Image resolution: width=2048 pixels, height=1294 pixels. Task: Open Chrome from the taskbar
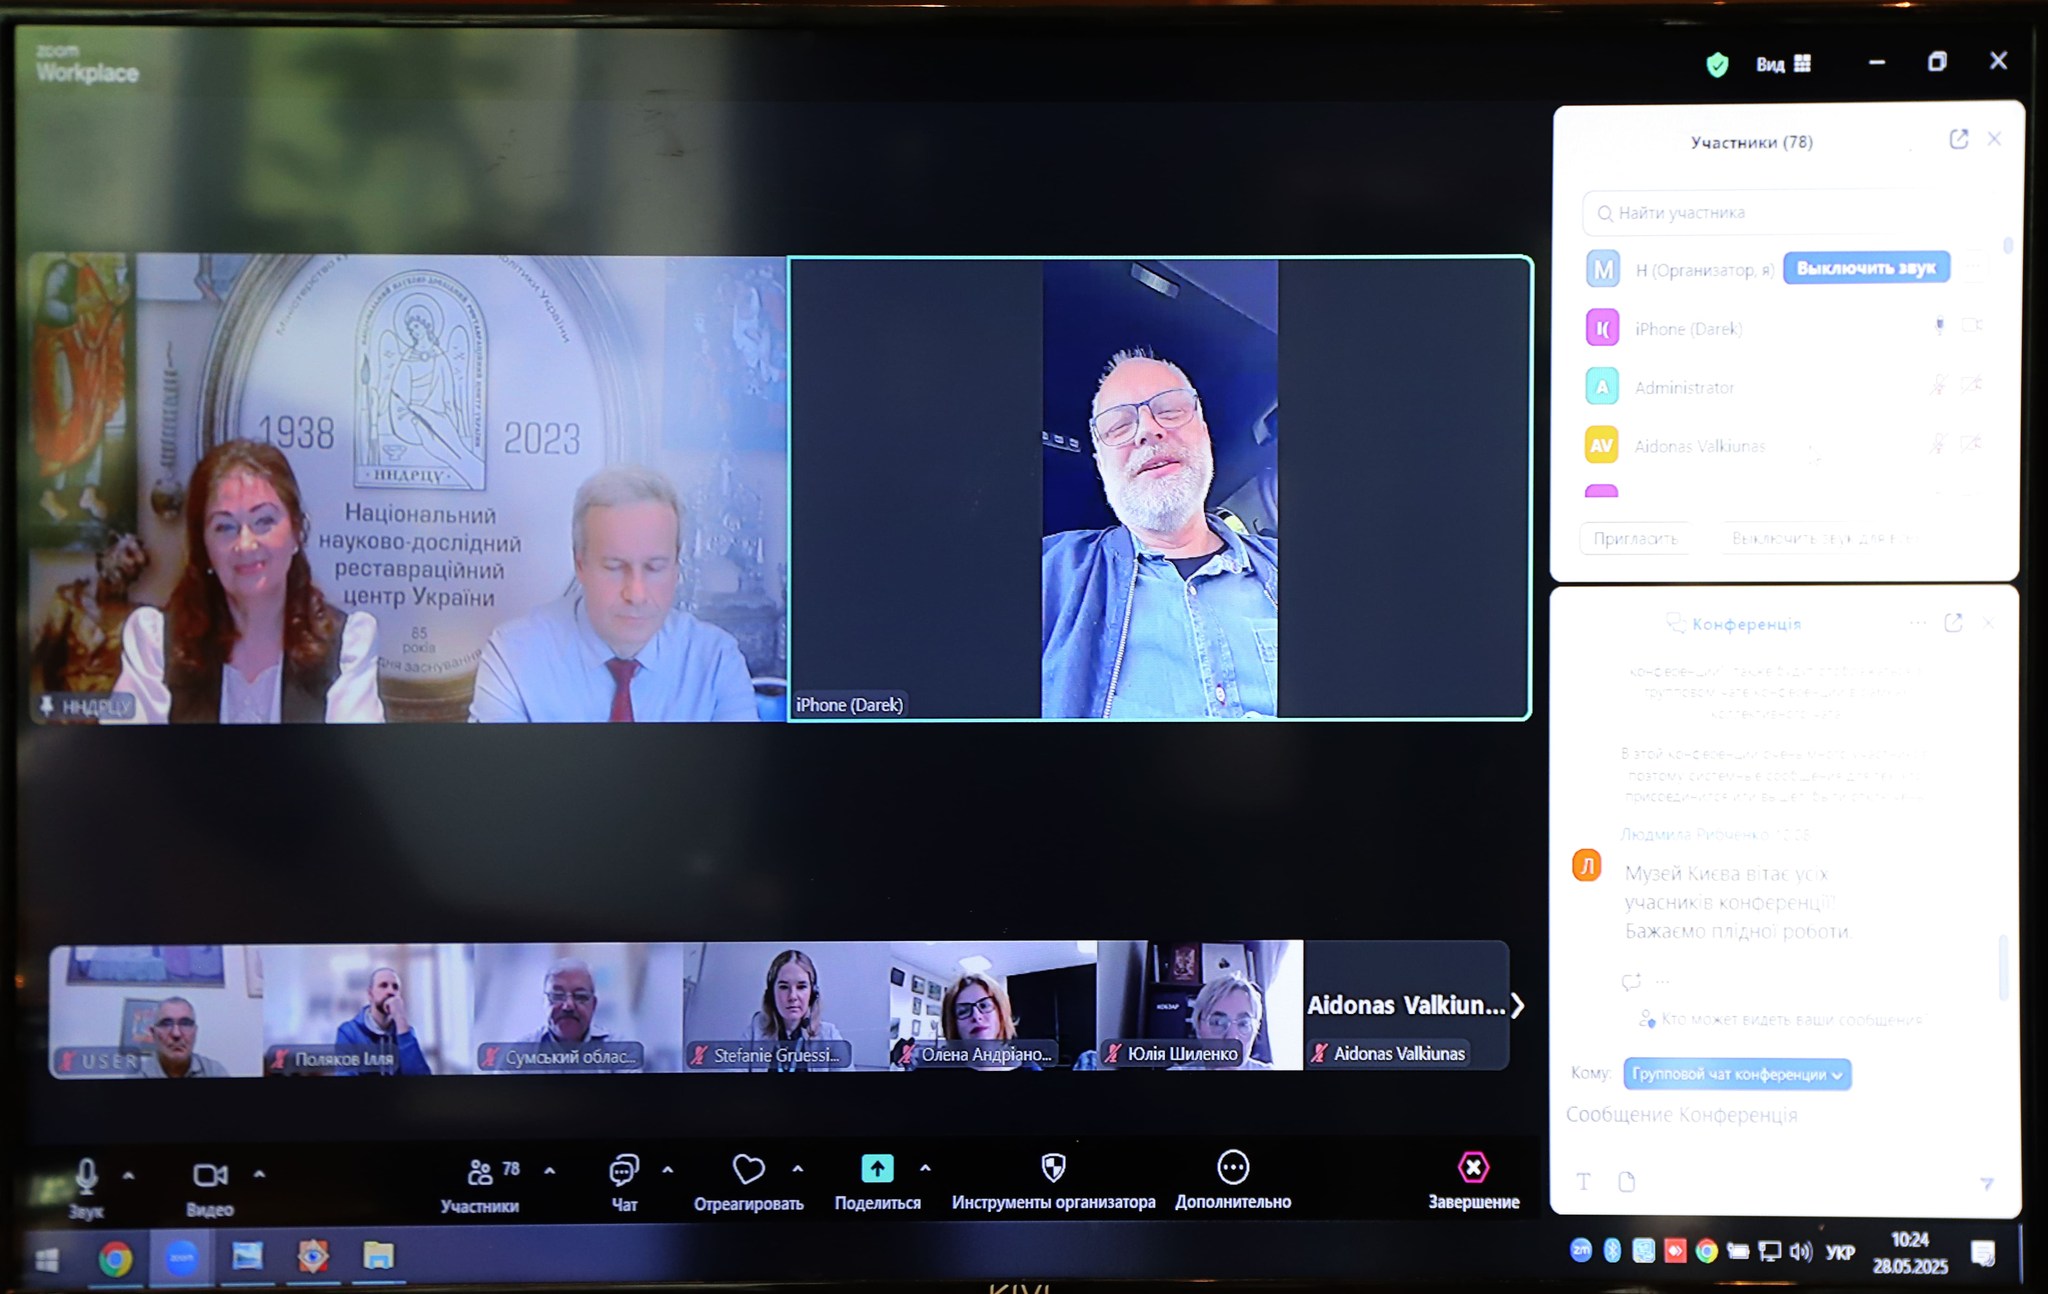tap(115, 1259)
